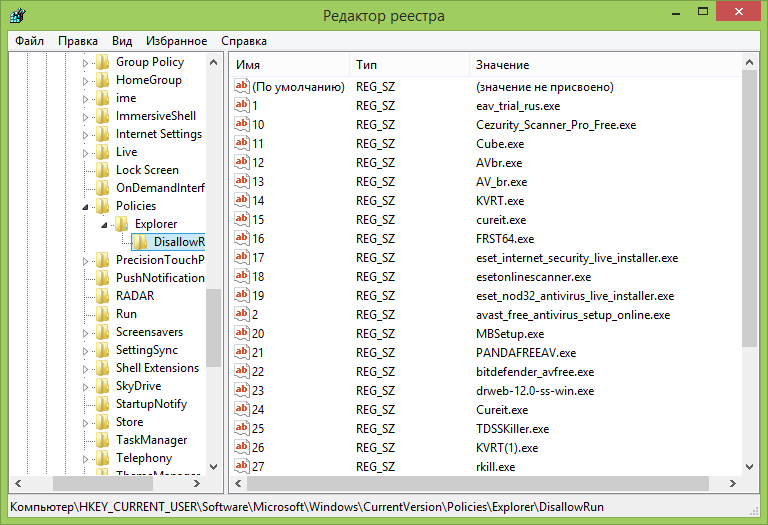Click the Group Policy folder icon
Image resolution: width=768 pixels, height=525 pixels.
(103, 62)
